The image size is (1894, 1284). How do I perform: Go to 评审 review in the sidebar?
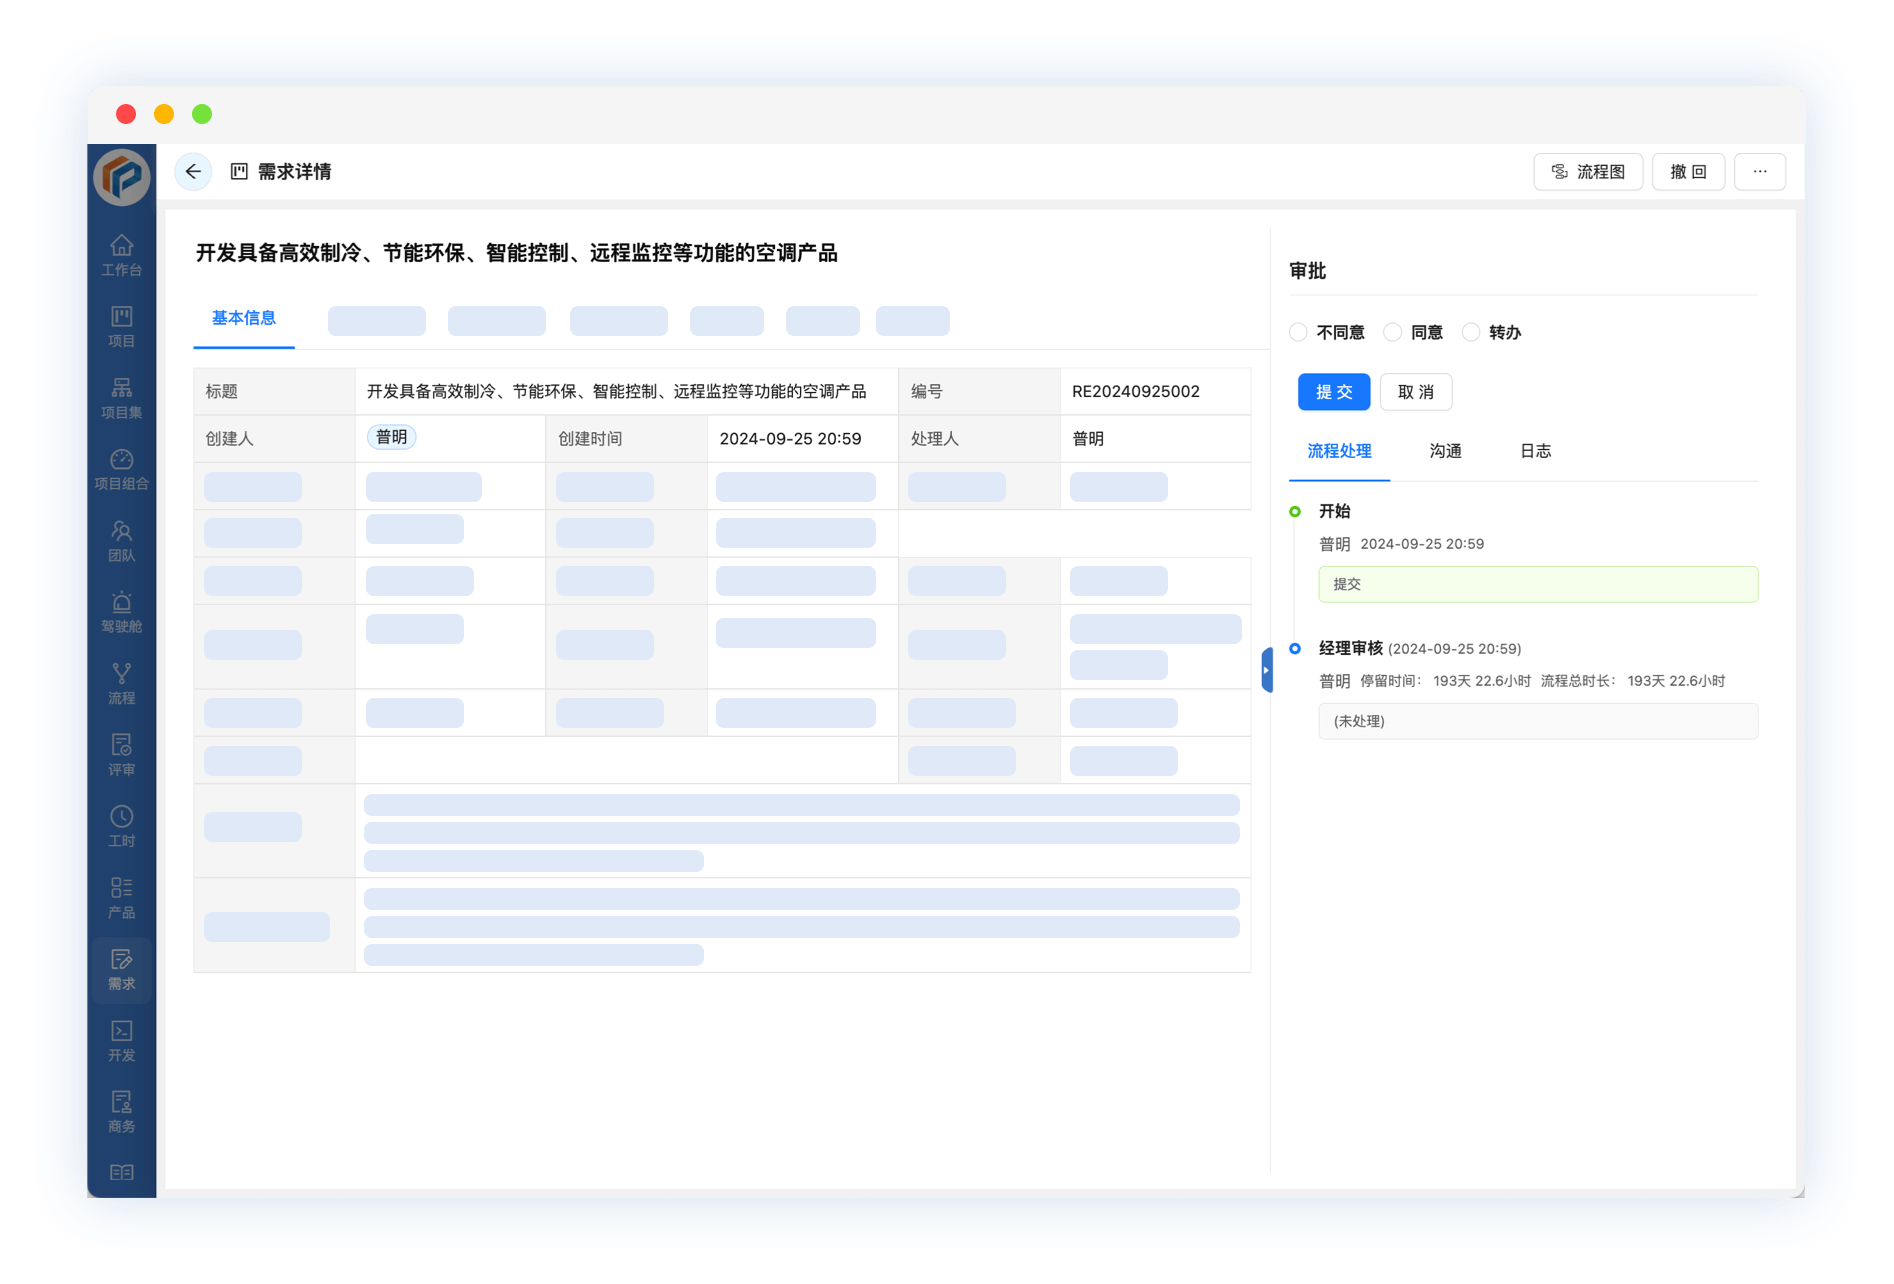coord(121,755)
